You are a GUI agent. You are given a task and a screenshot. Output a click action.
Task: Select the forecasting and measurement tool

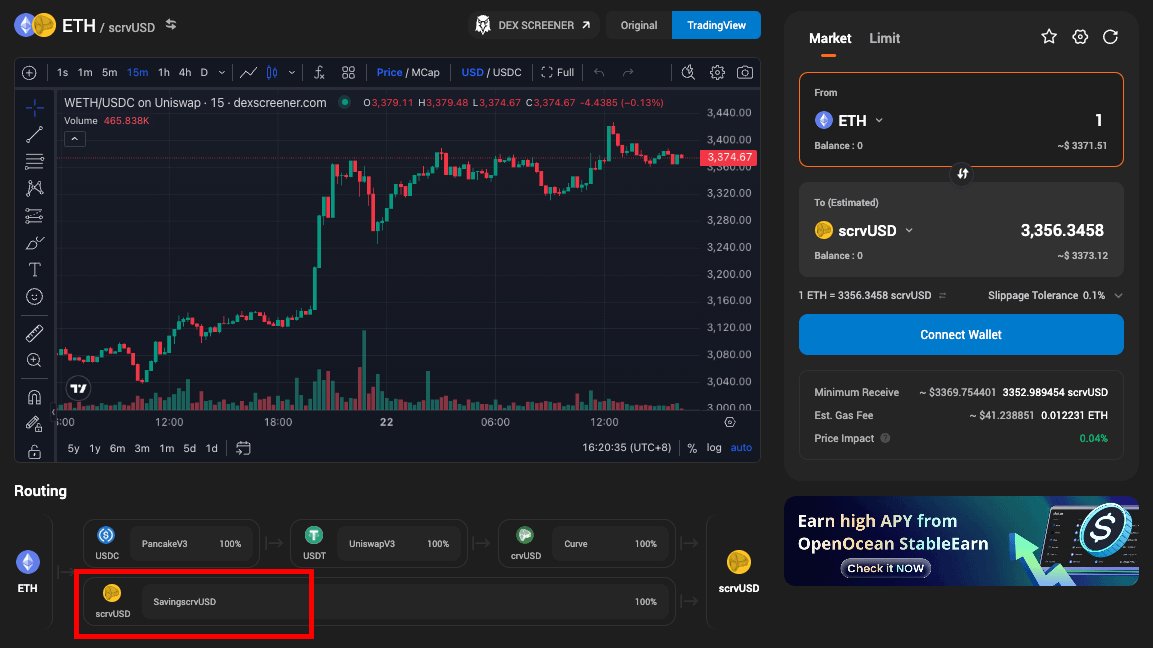[34, 216]
